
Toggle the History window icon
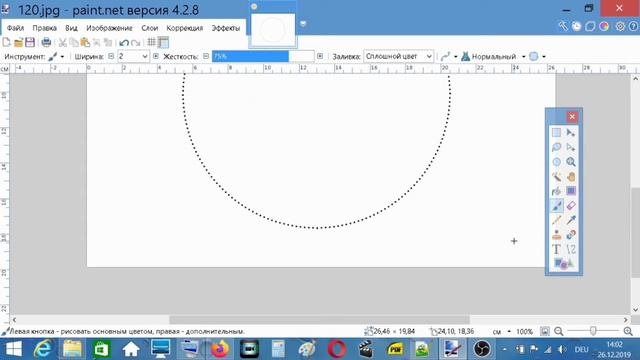(576, 27)
